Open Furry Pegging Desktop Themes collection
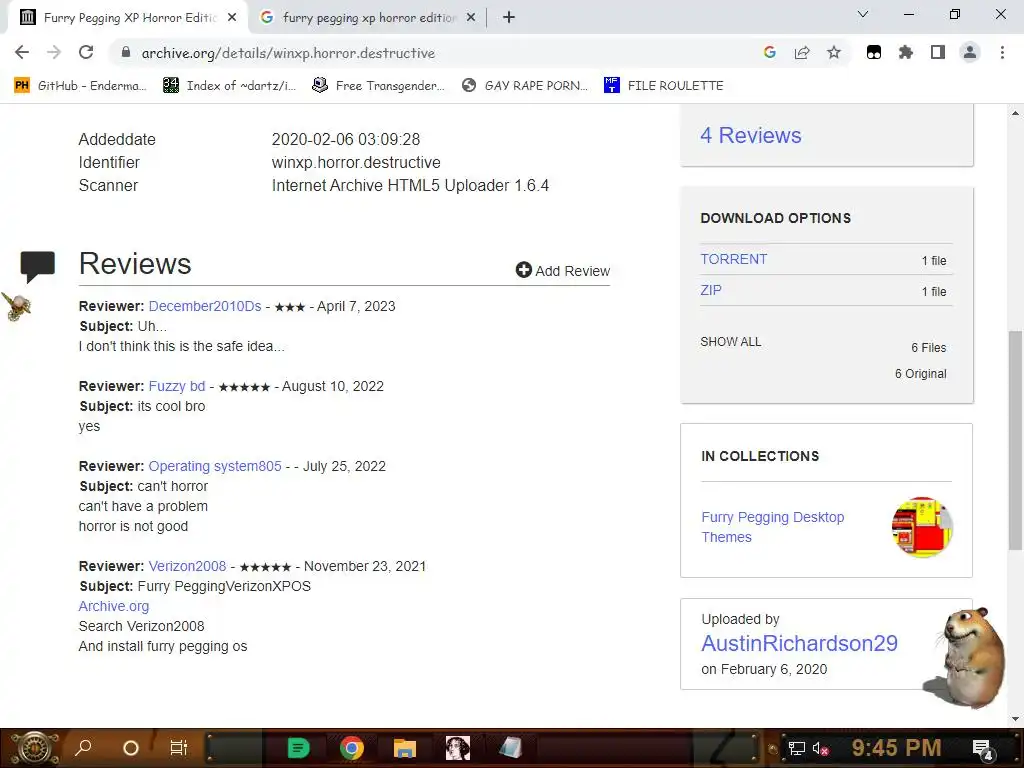 (x=773, y=527)
